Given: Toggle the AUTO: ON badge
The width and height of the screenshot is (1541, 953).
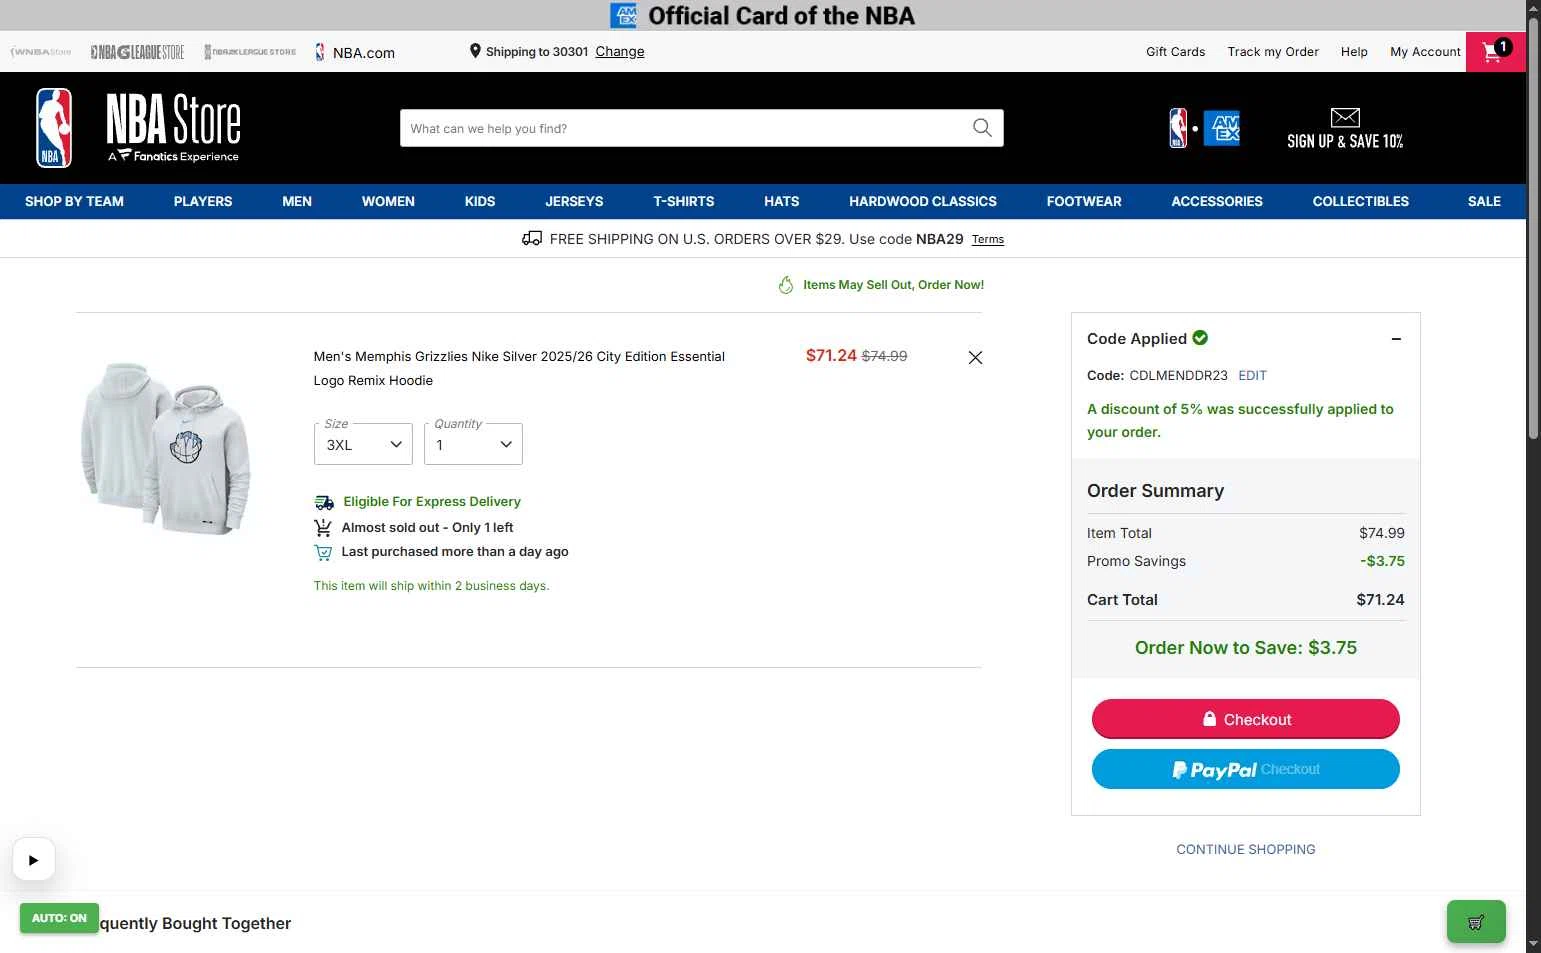Looking at the screenshot, I should (x=59, y=918).
